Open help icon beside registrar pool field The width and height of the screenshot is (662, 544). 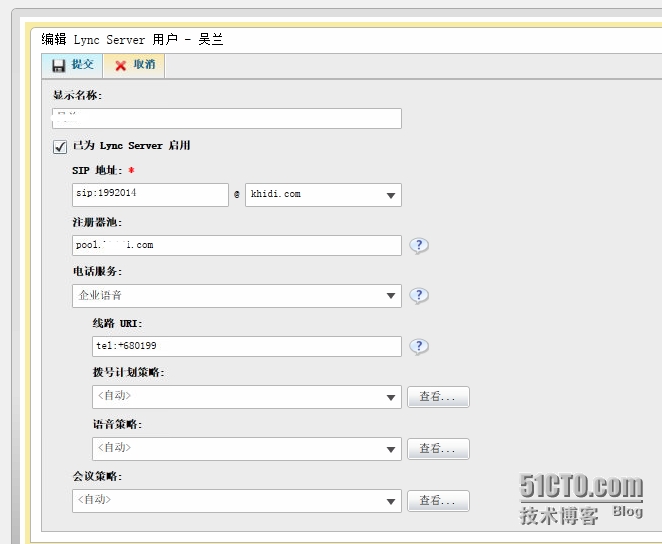(x=419, y=245)
